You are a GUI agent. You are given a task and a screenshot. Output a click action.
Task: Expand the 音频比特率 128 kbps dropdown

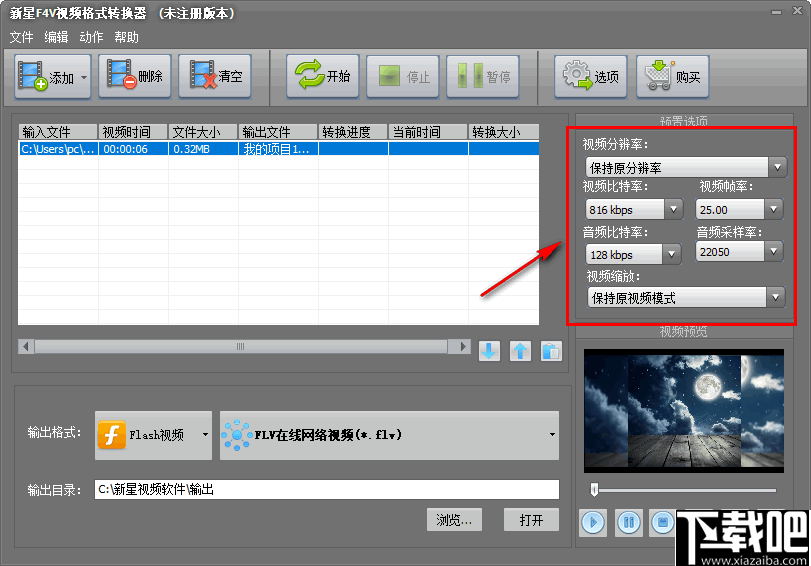click(671, 254)
